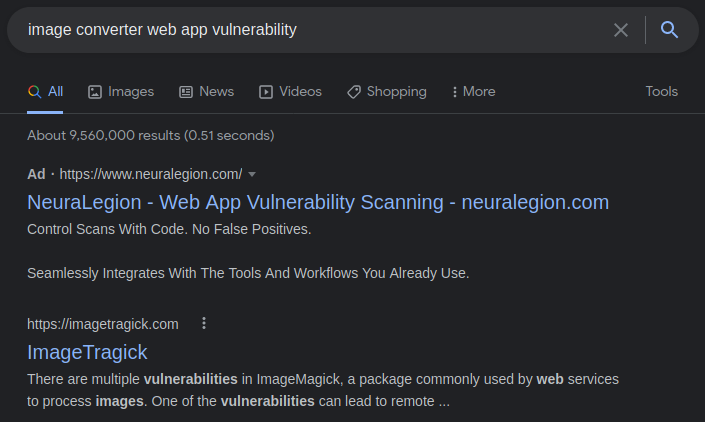Switch to the News results tab

[x=206, y=92]
